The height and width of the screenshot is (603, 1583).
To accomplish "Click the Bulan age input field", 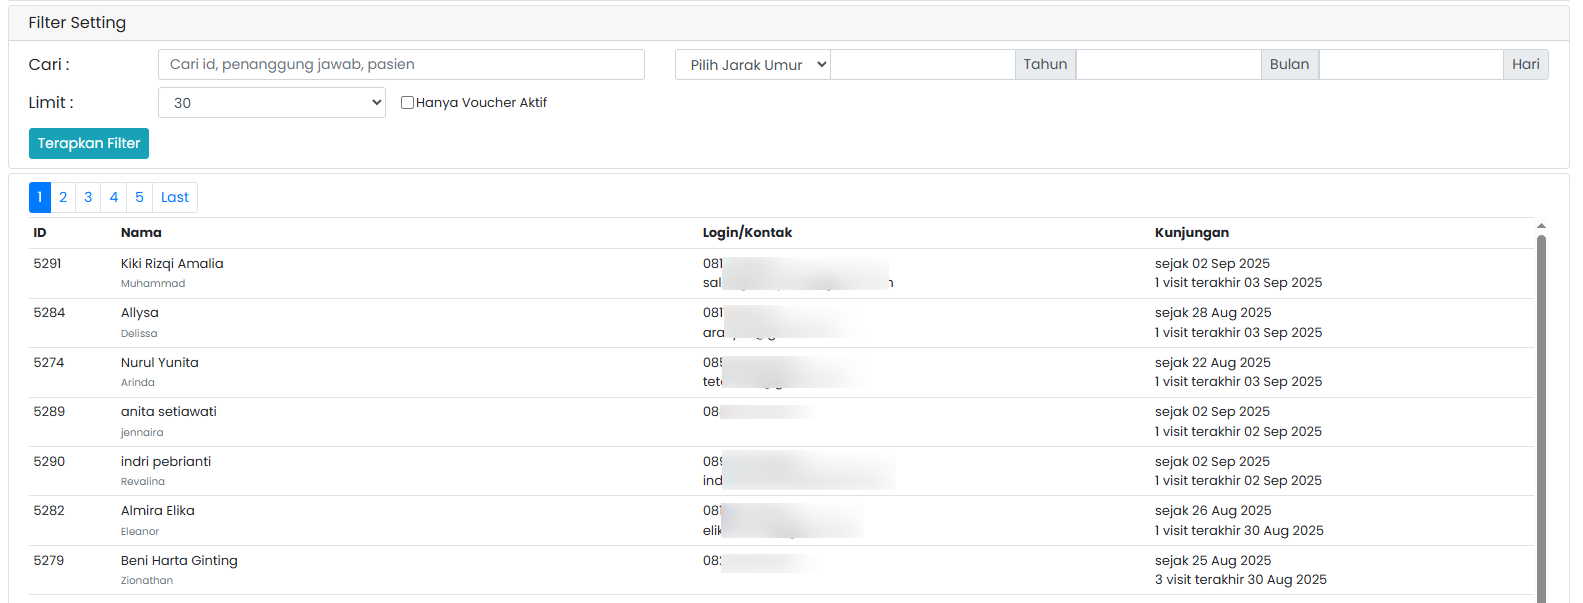I will pos(1168,64).
